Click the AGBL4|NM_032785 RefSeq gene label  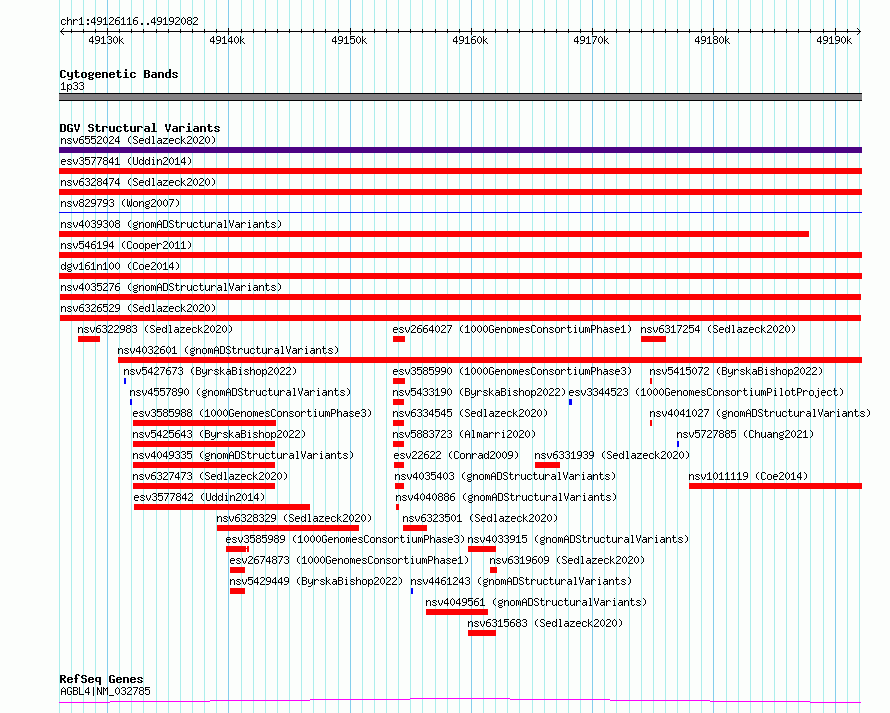tap(105, 691)
